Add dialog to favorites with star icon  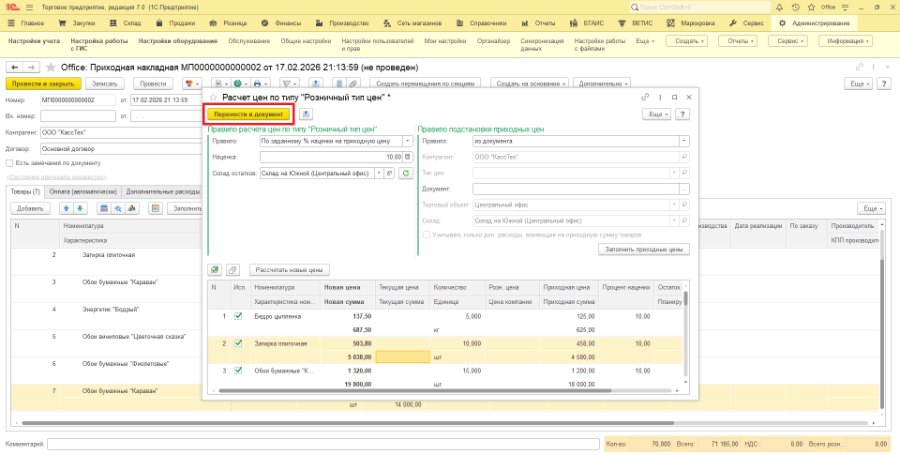point(214,98)
